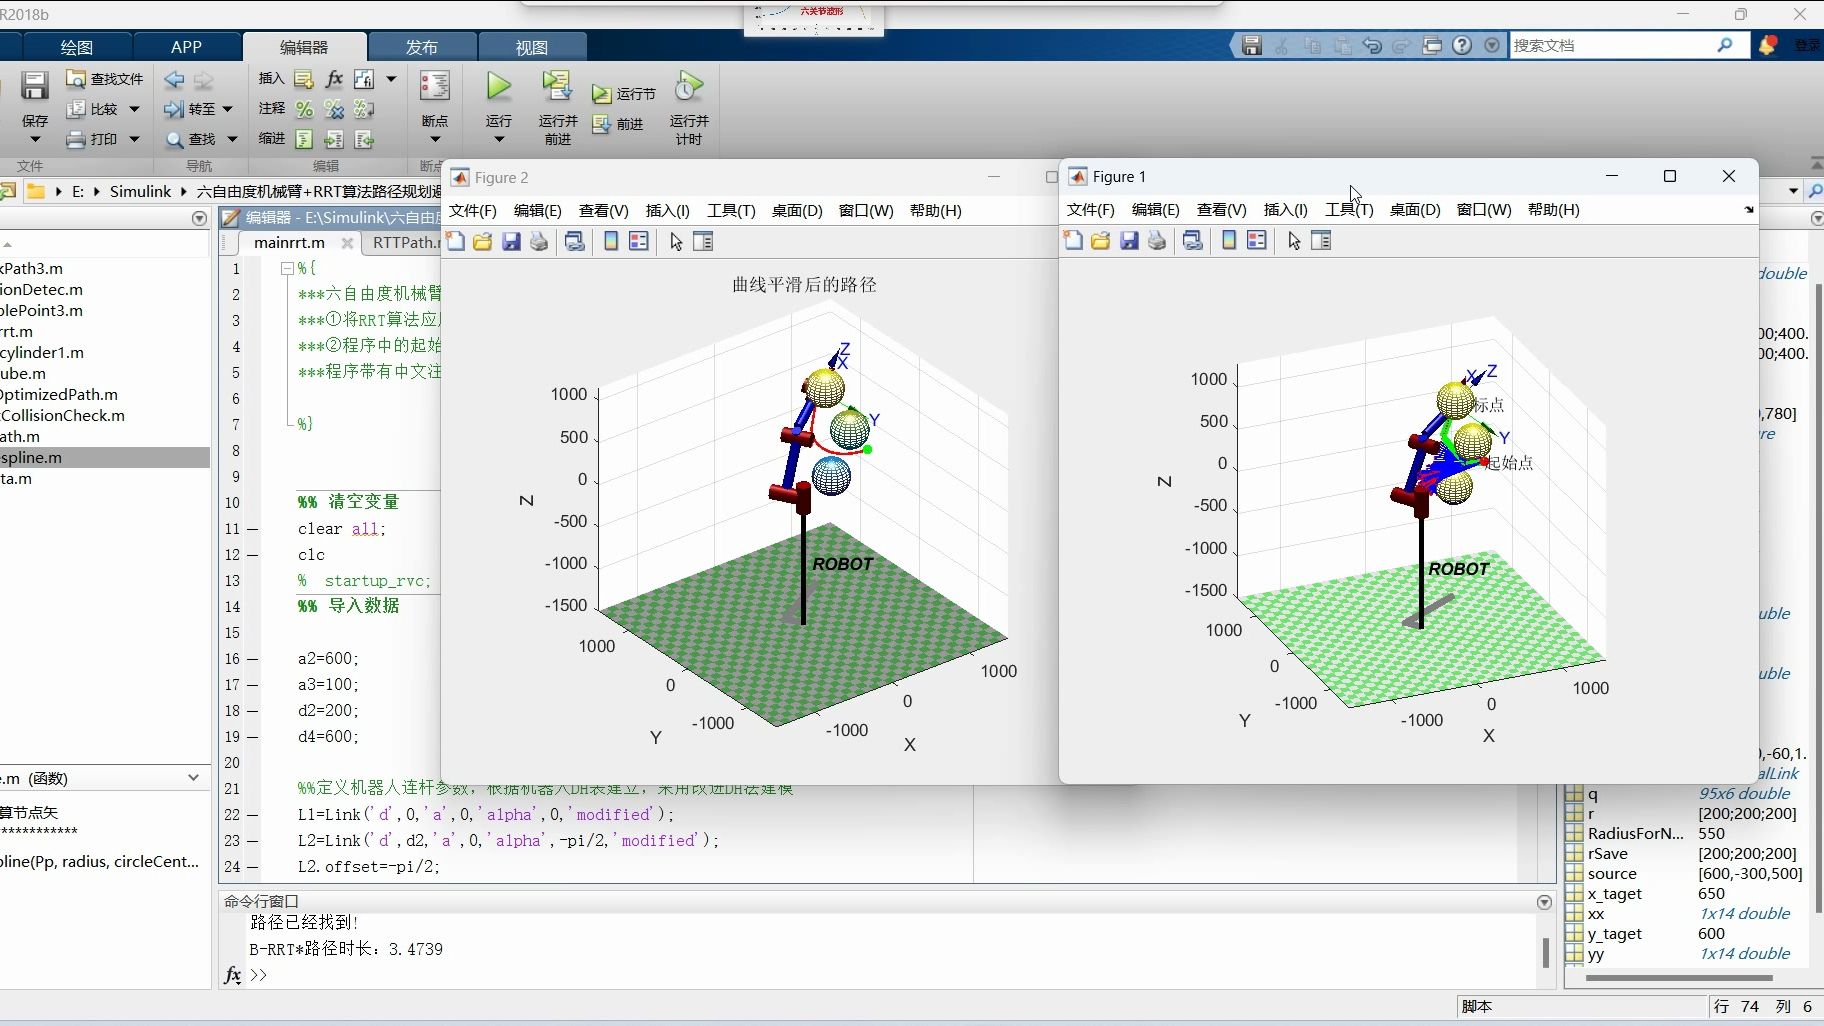Open the 工具(T) menu in Figure 1

point(1348,210)
